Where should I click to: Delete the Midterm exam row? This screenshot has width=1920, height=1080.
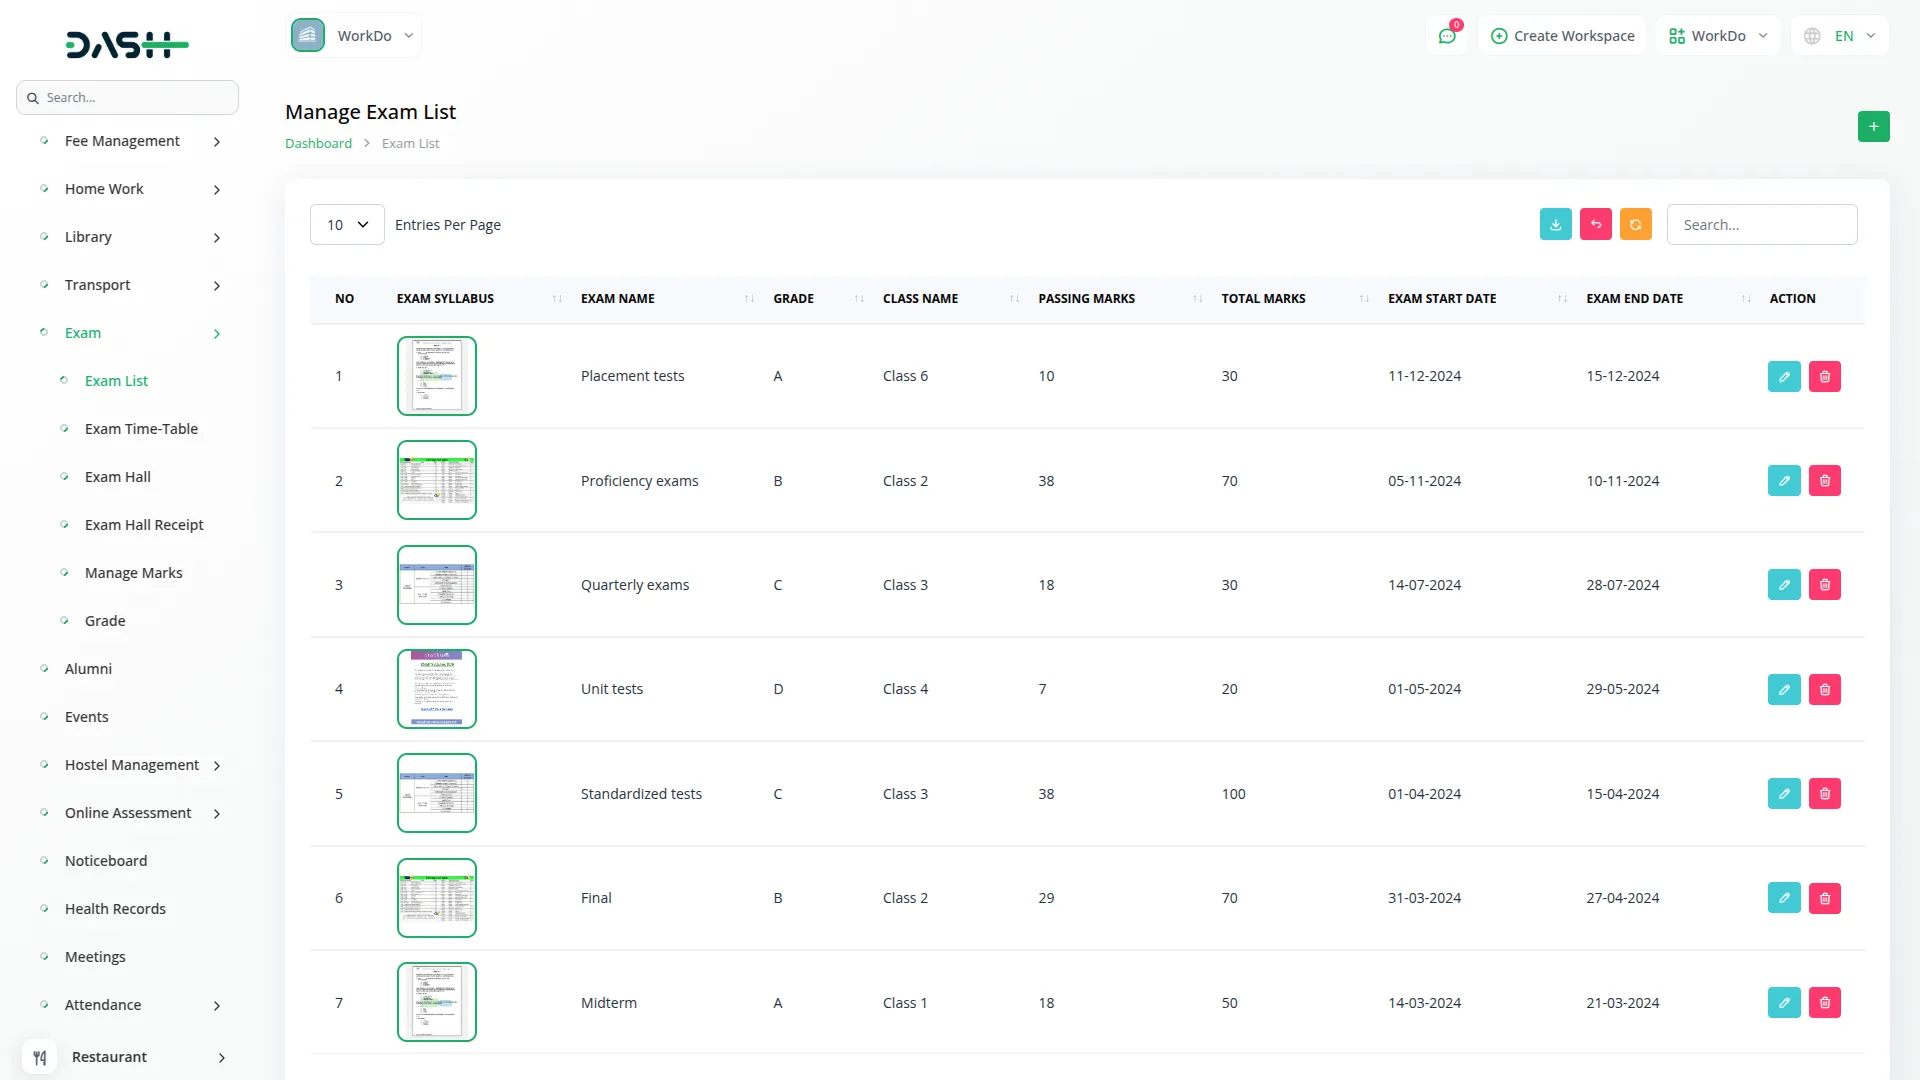click(x=1825, y=1003)
